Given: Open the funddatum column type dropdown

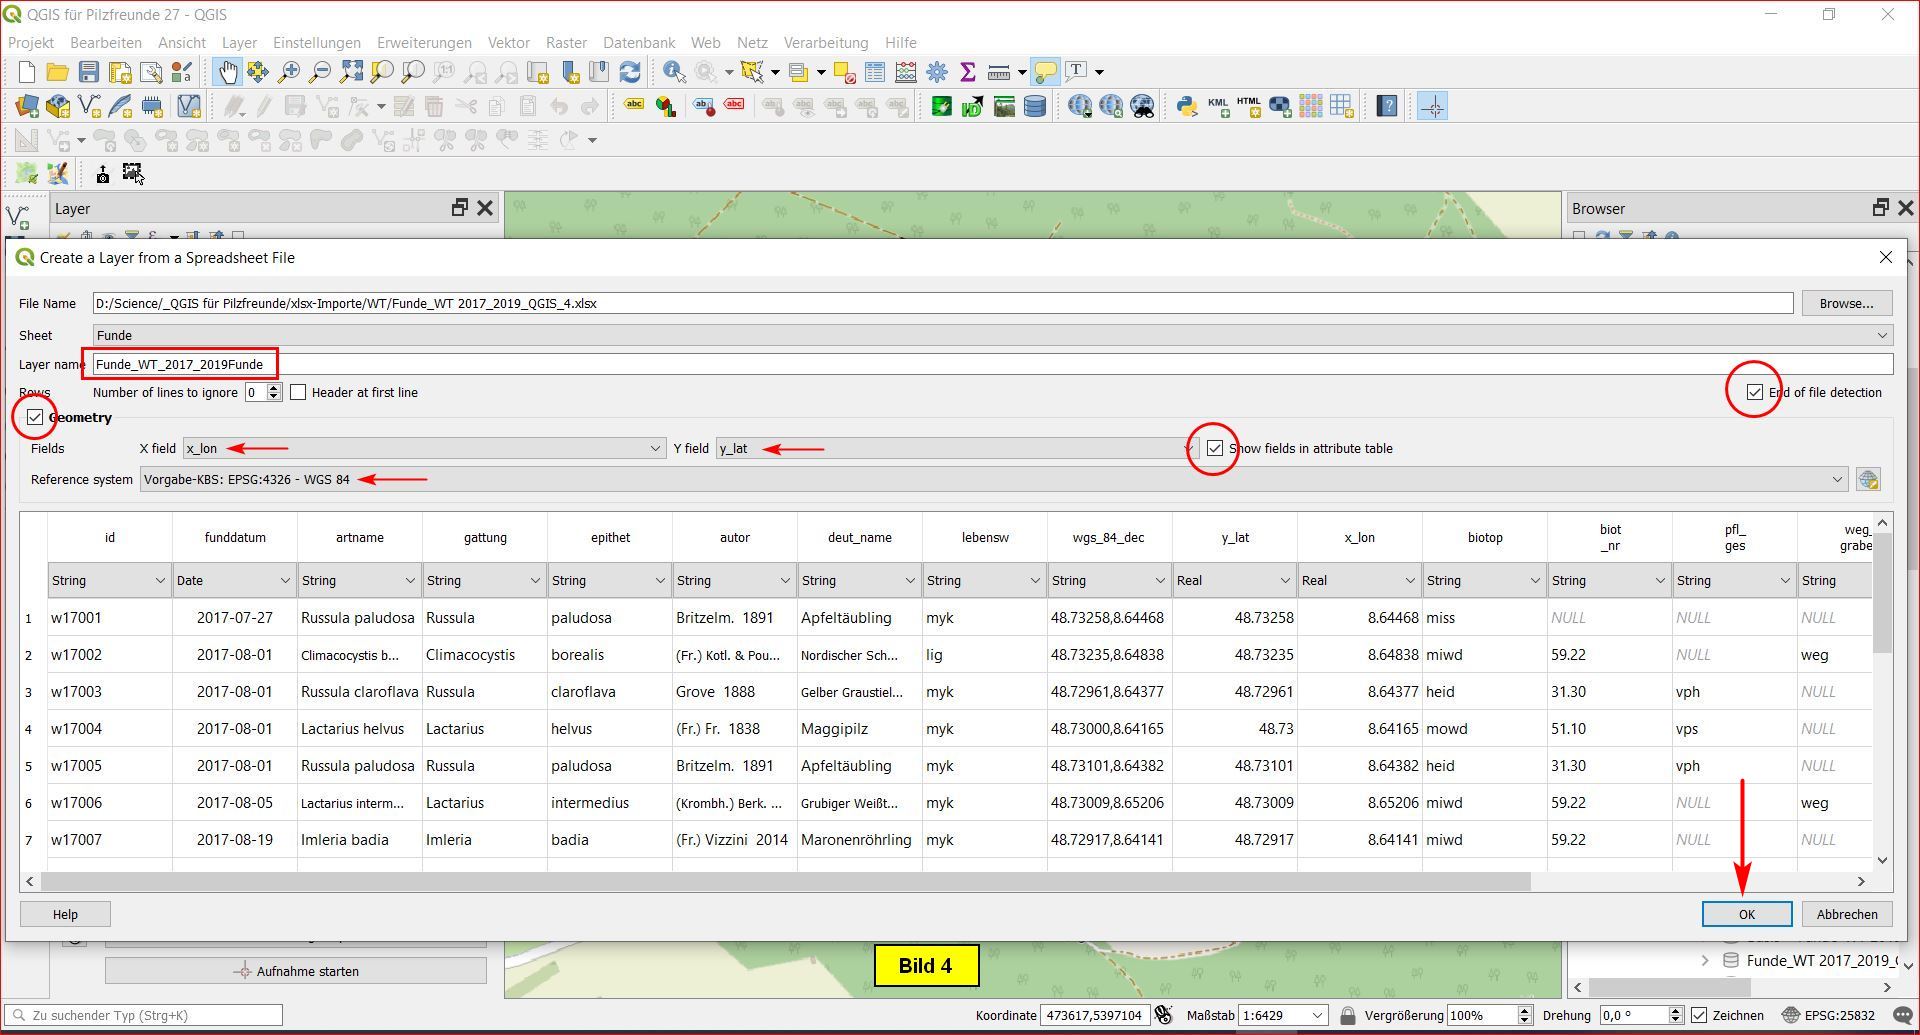Looking at the screenshot, I should (234, 581).
